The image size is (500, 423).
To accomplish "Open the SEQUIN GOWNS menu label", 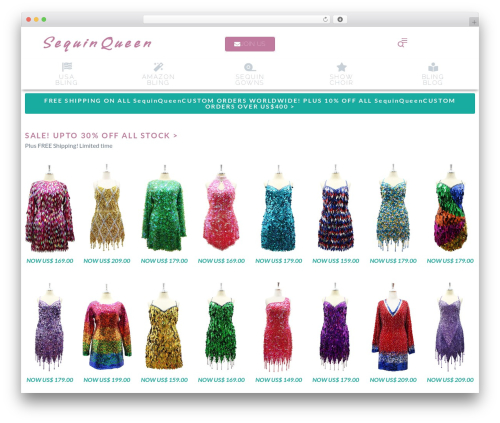I will (x=249, y=80).
